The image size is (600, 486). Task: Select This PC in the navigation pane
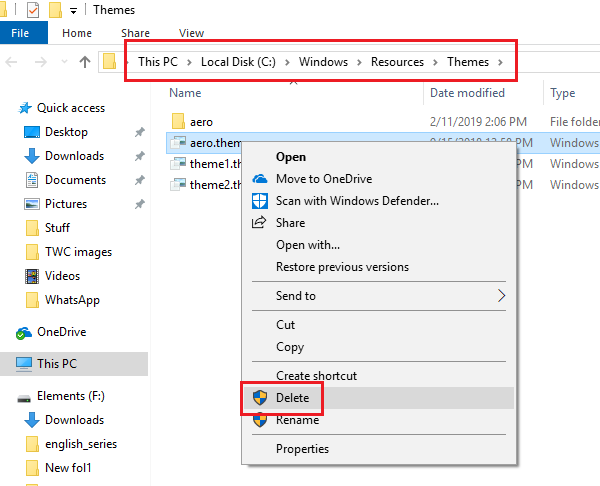(56, 364)
